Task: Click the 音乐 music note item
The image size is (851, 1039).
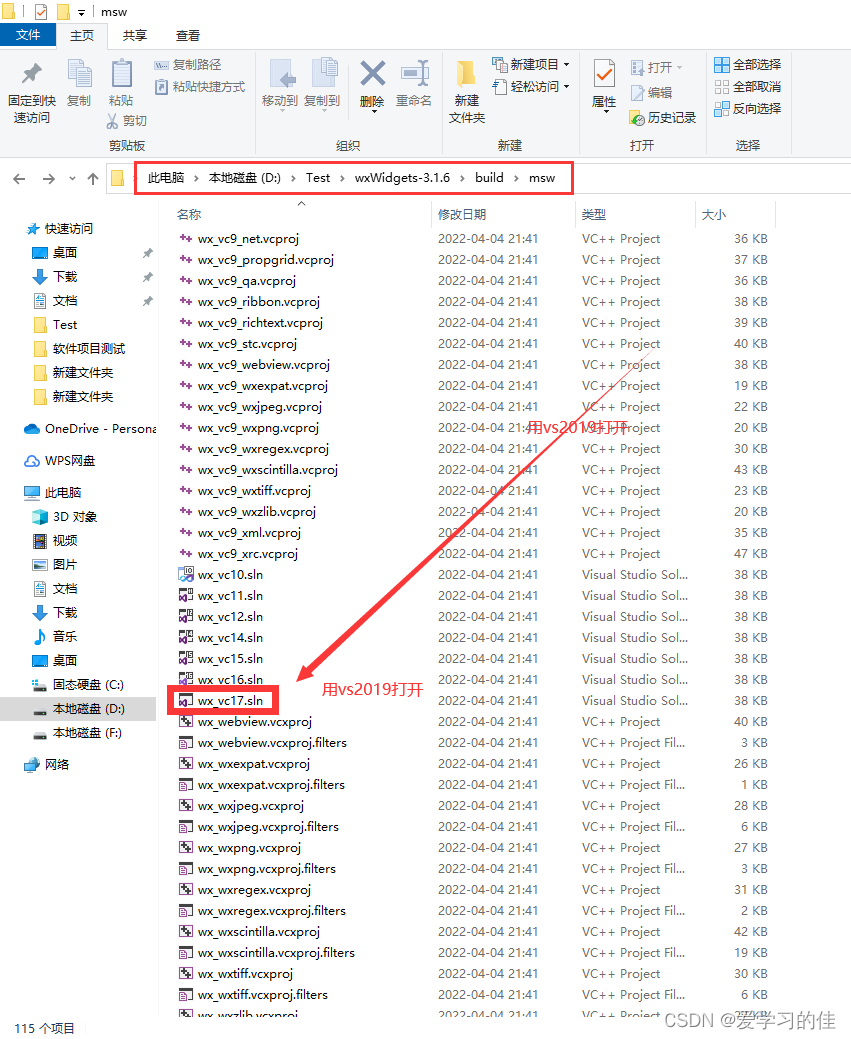Action: click(x=55, y=636)
